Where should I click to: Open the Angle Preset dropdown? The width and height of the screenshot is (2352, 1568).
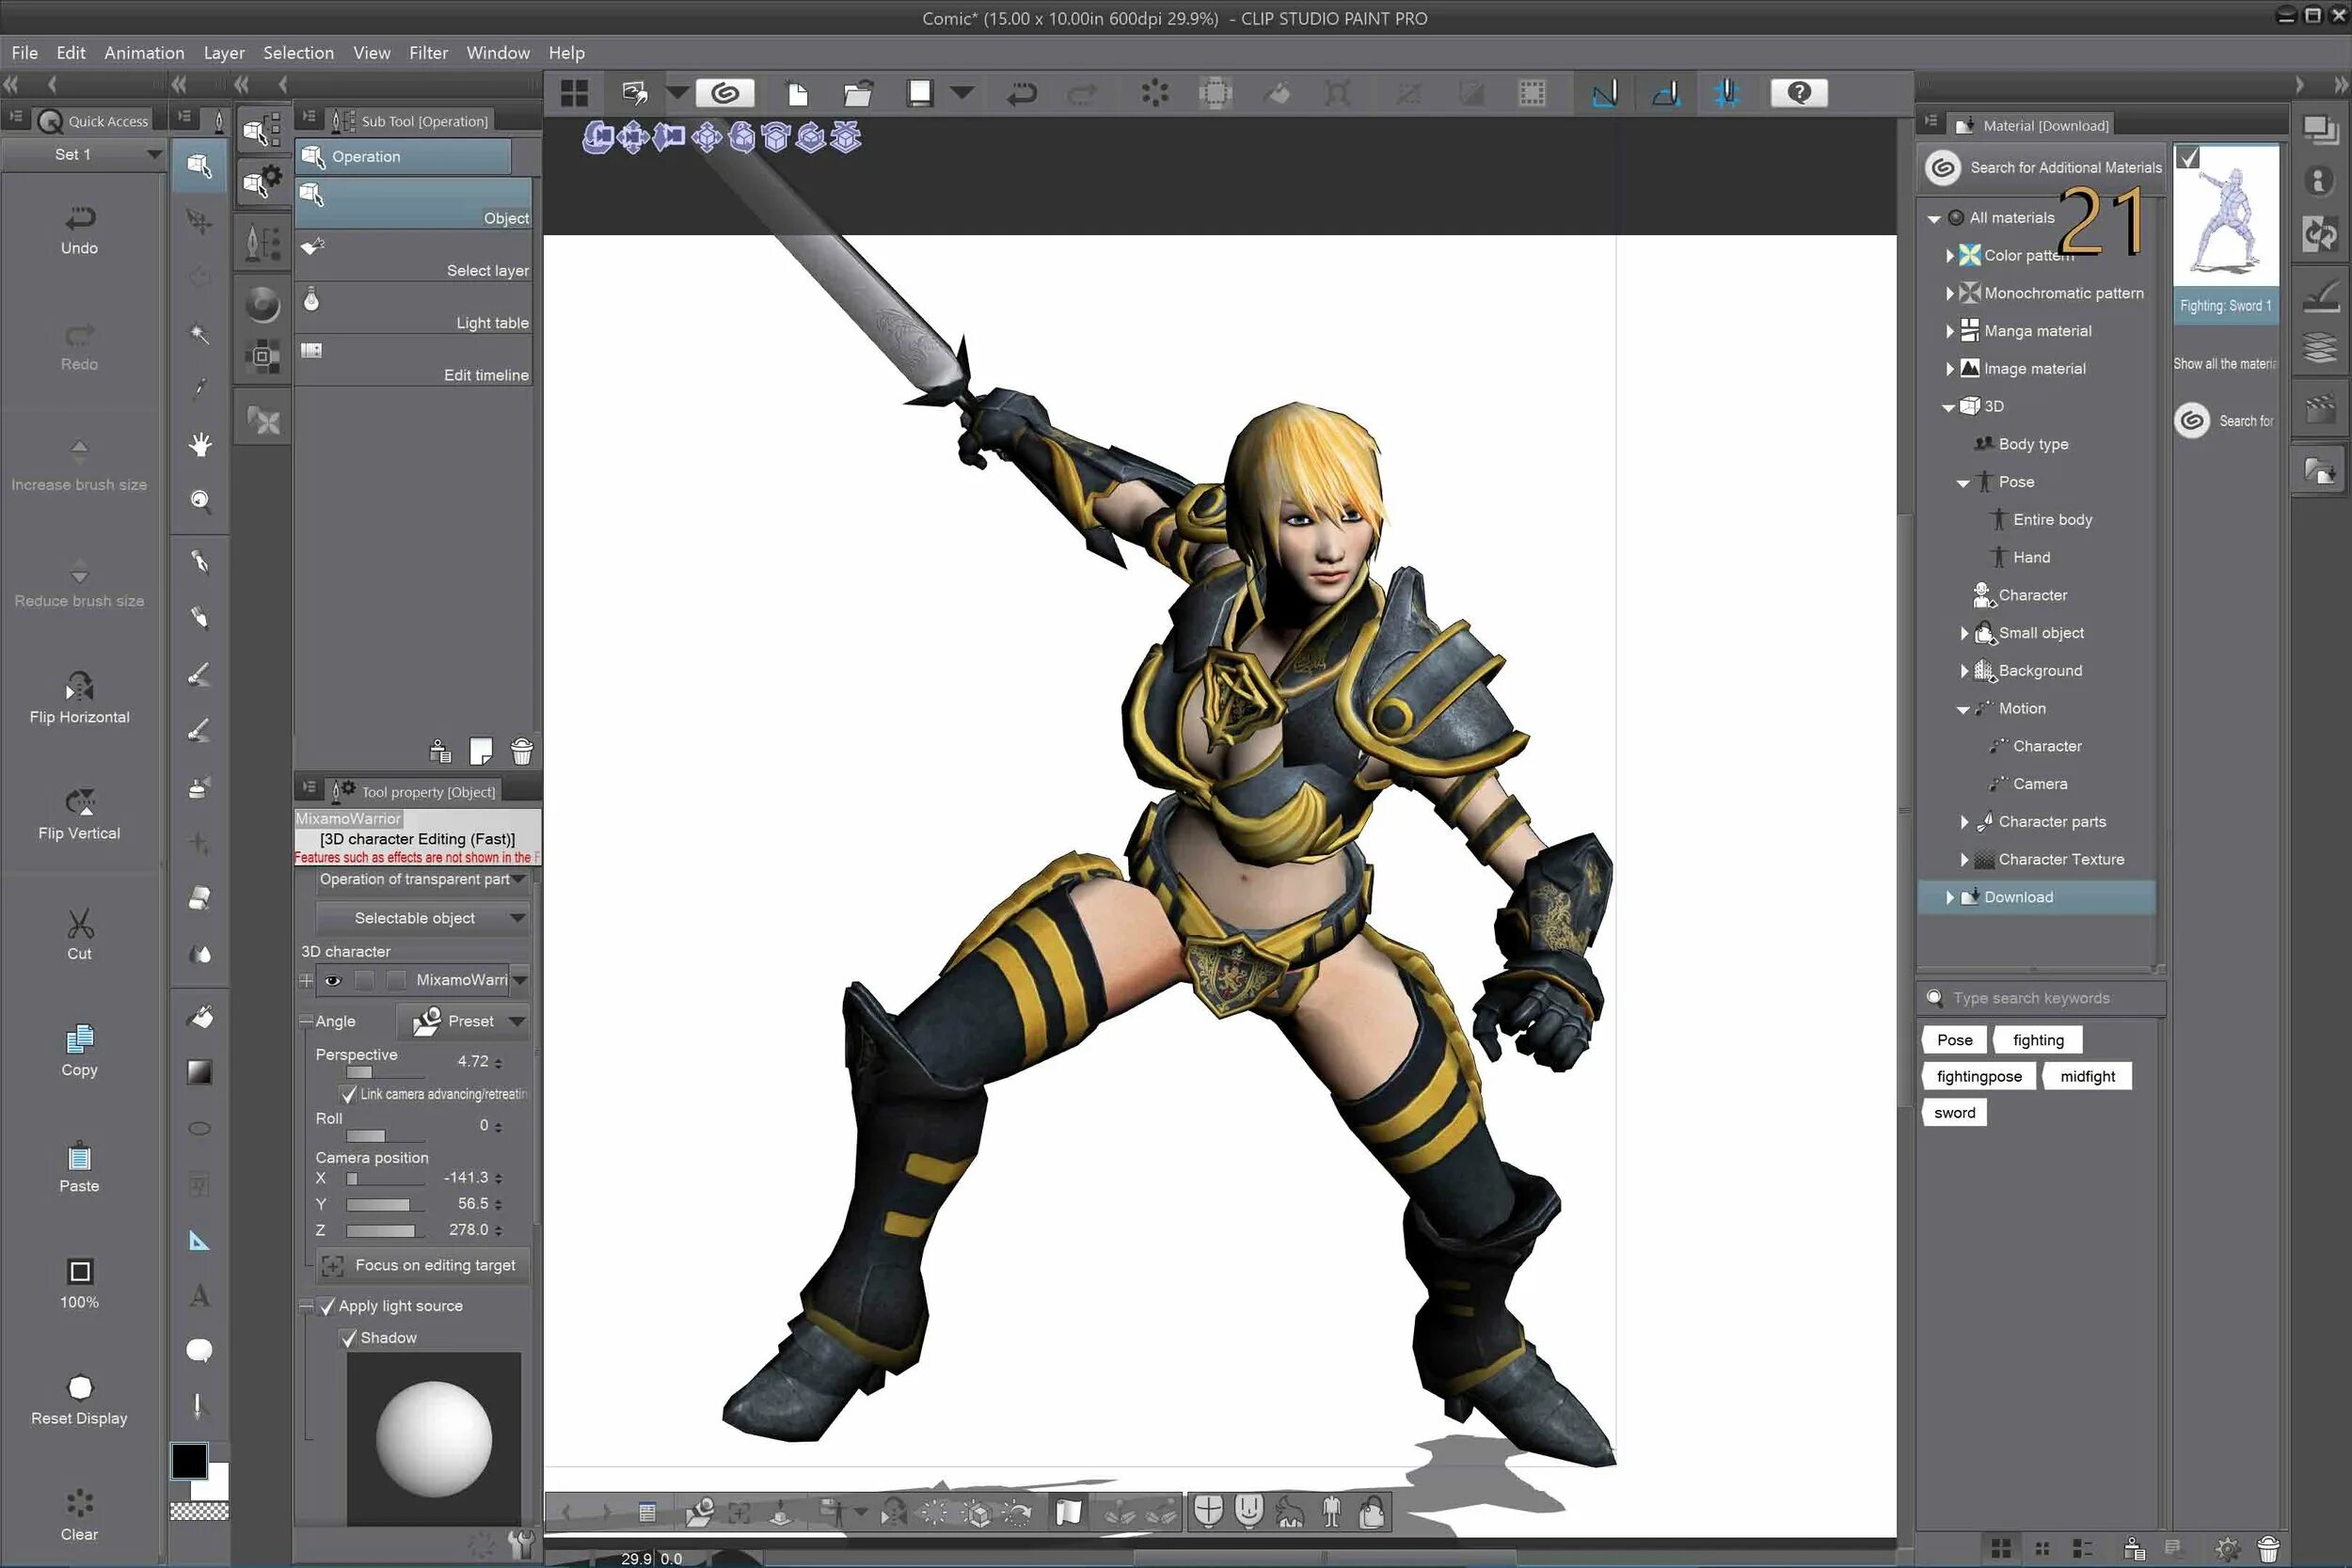463,1021
